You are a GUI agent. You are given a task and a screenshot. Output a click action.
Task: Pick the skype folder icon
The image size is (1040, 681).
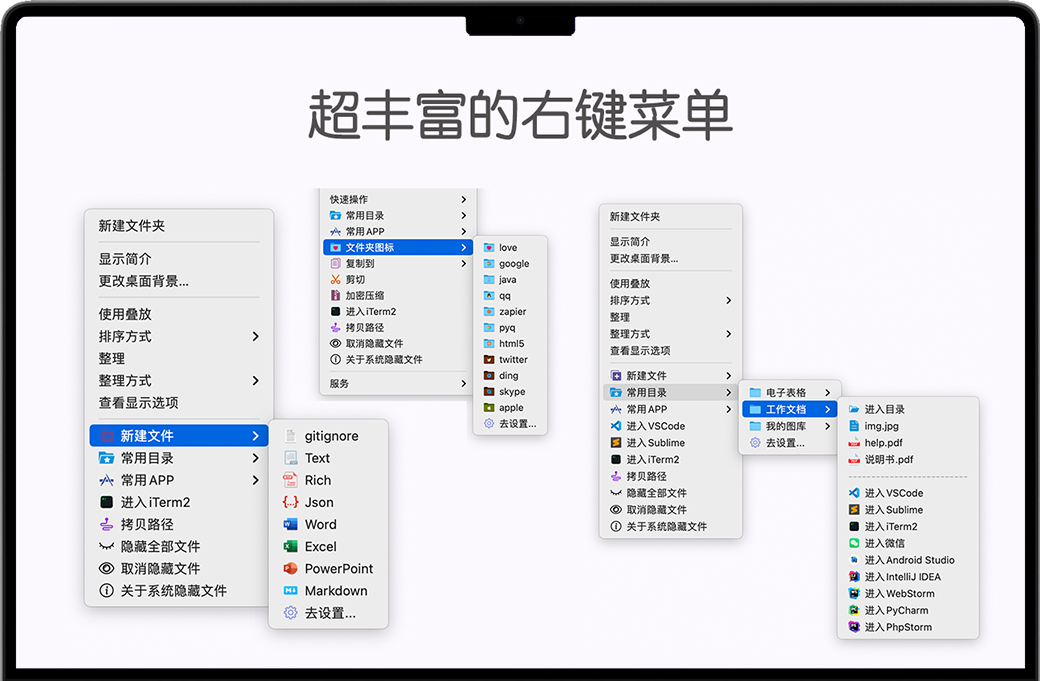click(489, 391)
